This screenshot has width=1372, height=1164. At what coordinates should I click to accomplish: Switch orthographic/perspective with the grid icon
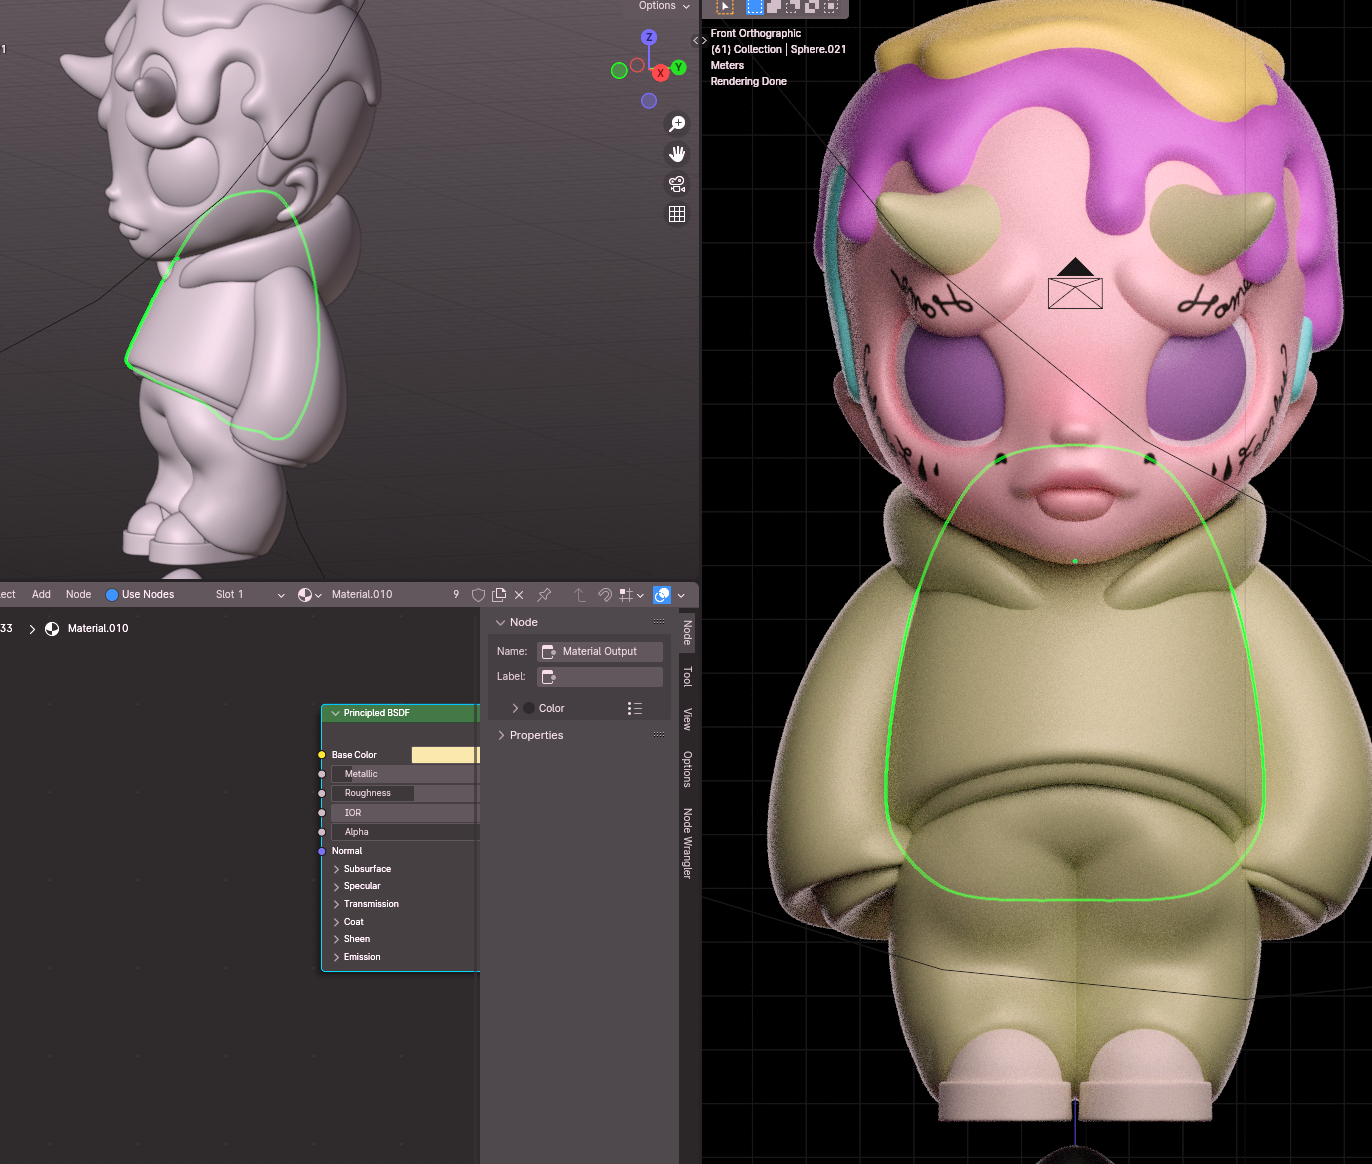[x=677, y=214]
